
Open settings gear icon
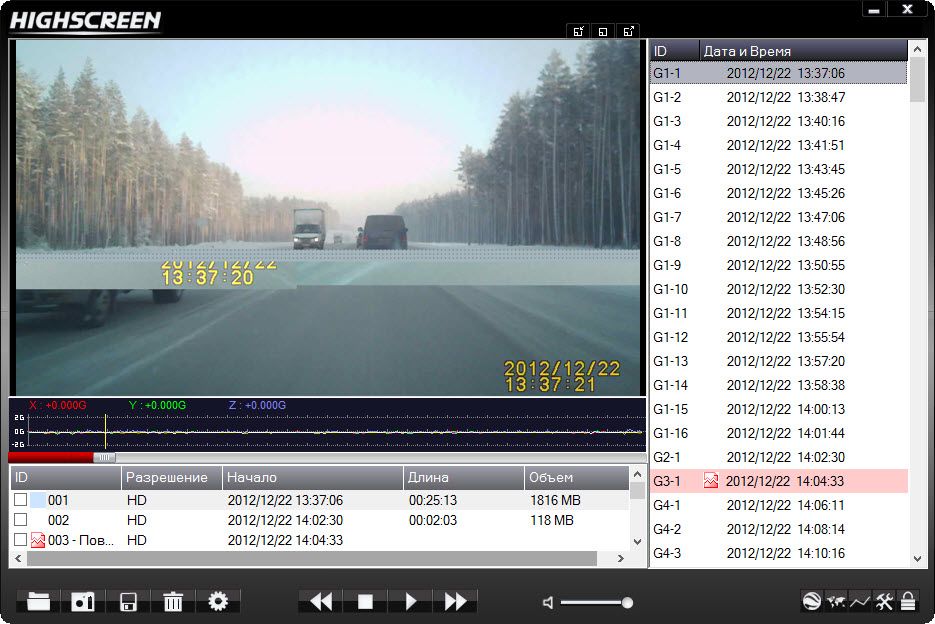click(218, 601)
